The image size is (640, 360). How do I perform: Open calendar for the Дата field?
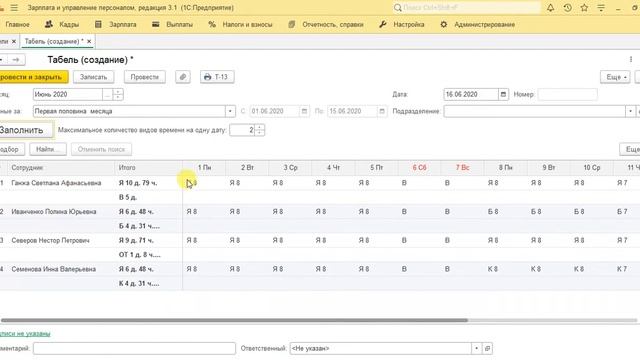coord(503,94)
